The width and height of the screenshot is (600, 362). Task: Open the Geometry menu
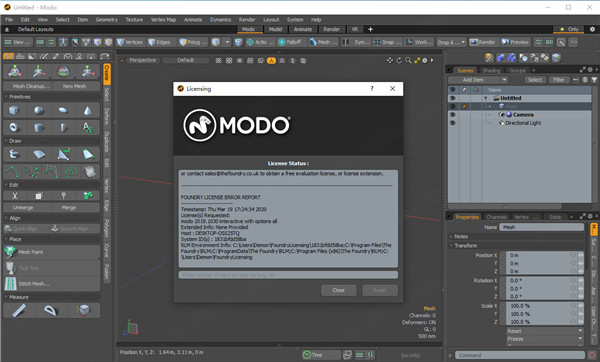tap(106, 20)
